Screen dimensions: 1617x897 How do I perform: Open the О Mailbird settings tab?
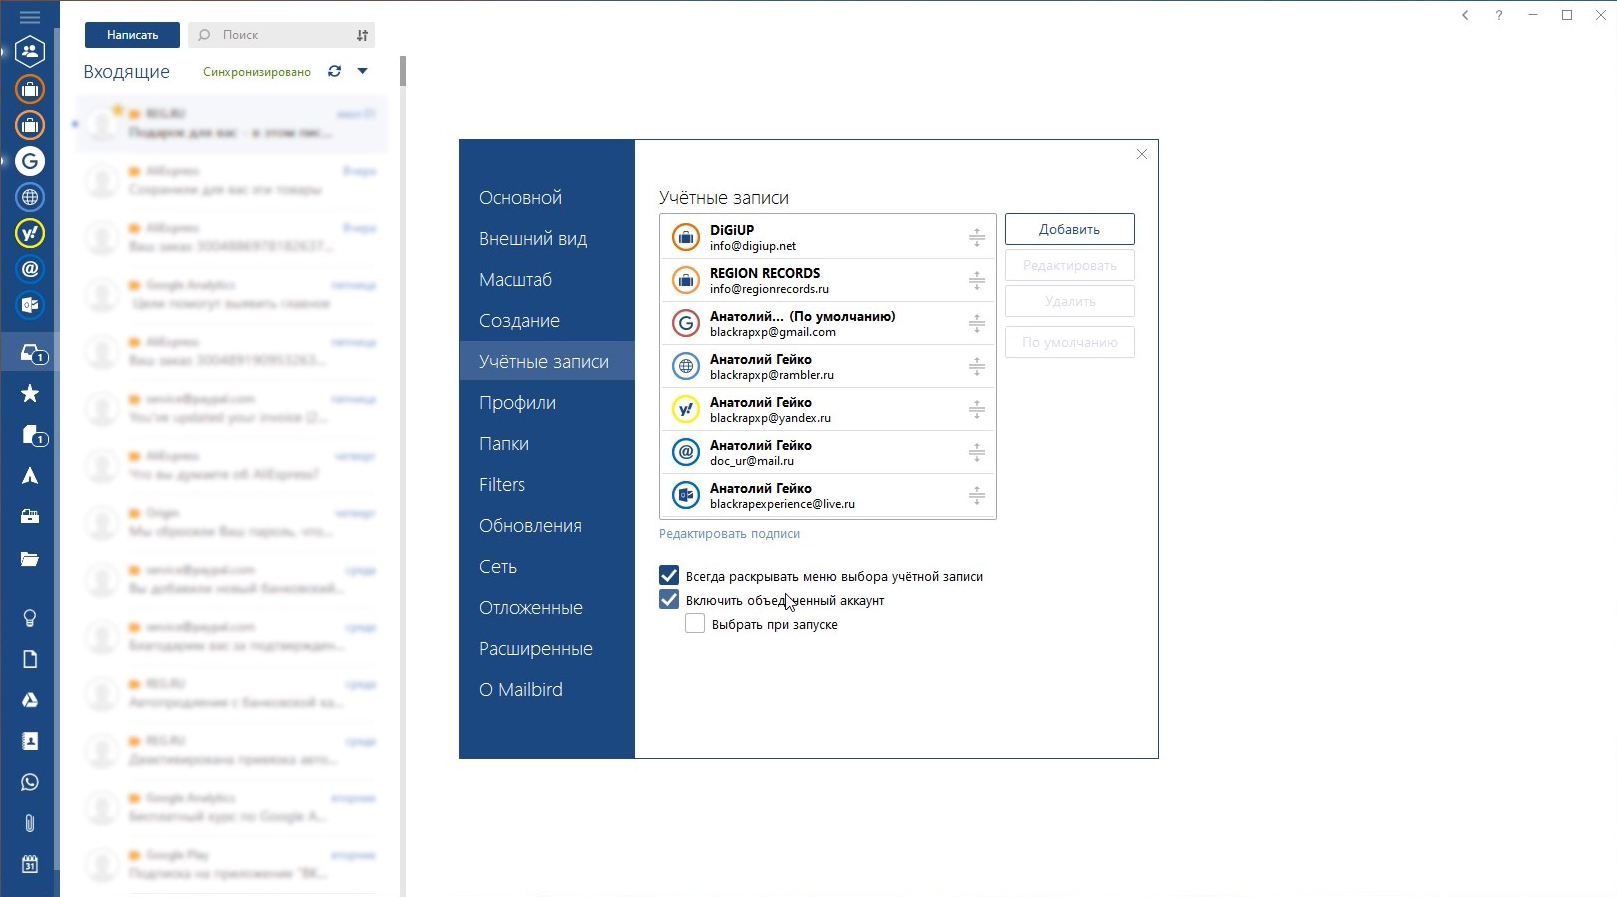[x=547, y=690]
